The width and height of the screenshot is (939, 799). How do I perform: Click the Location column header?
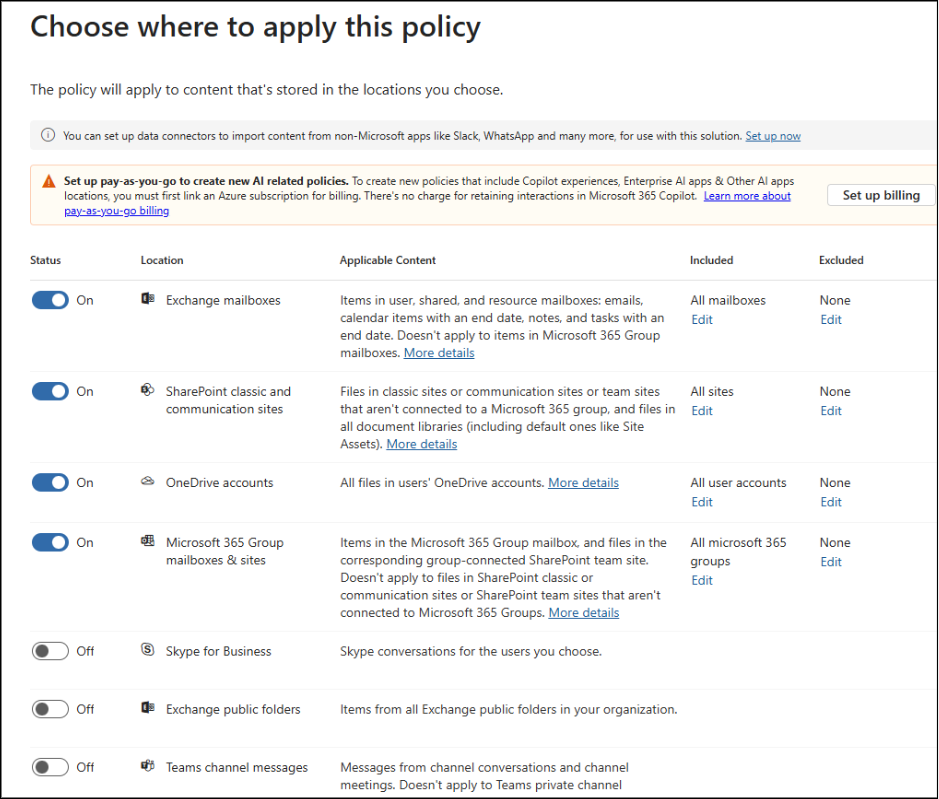pos(162,261)
